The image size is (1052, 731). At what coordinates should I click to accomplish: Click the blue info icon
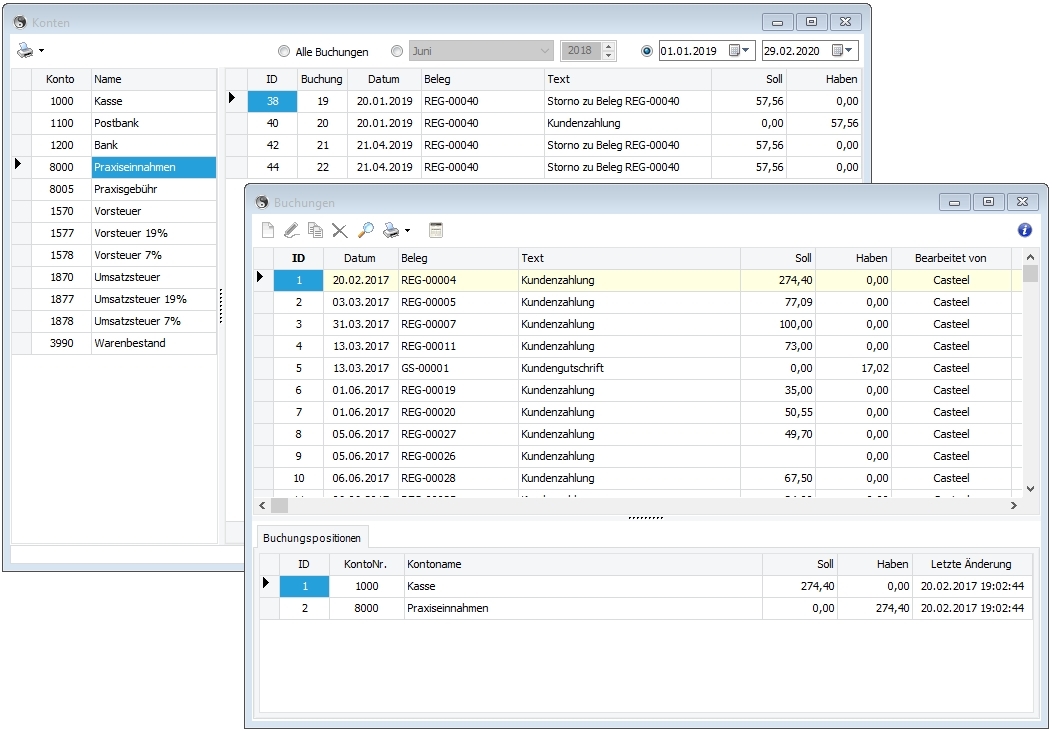1024,230
